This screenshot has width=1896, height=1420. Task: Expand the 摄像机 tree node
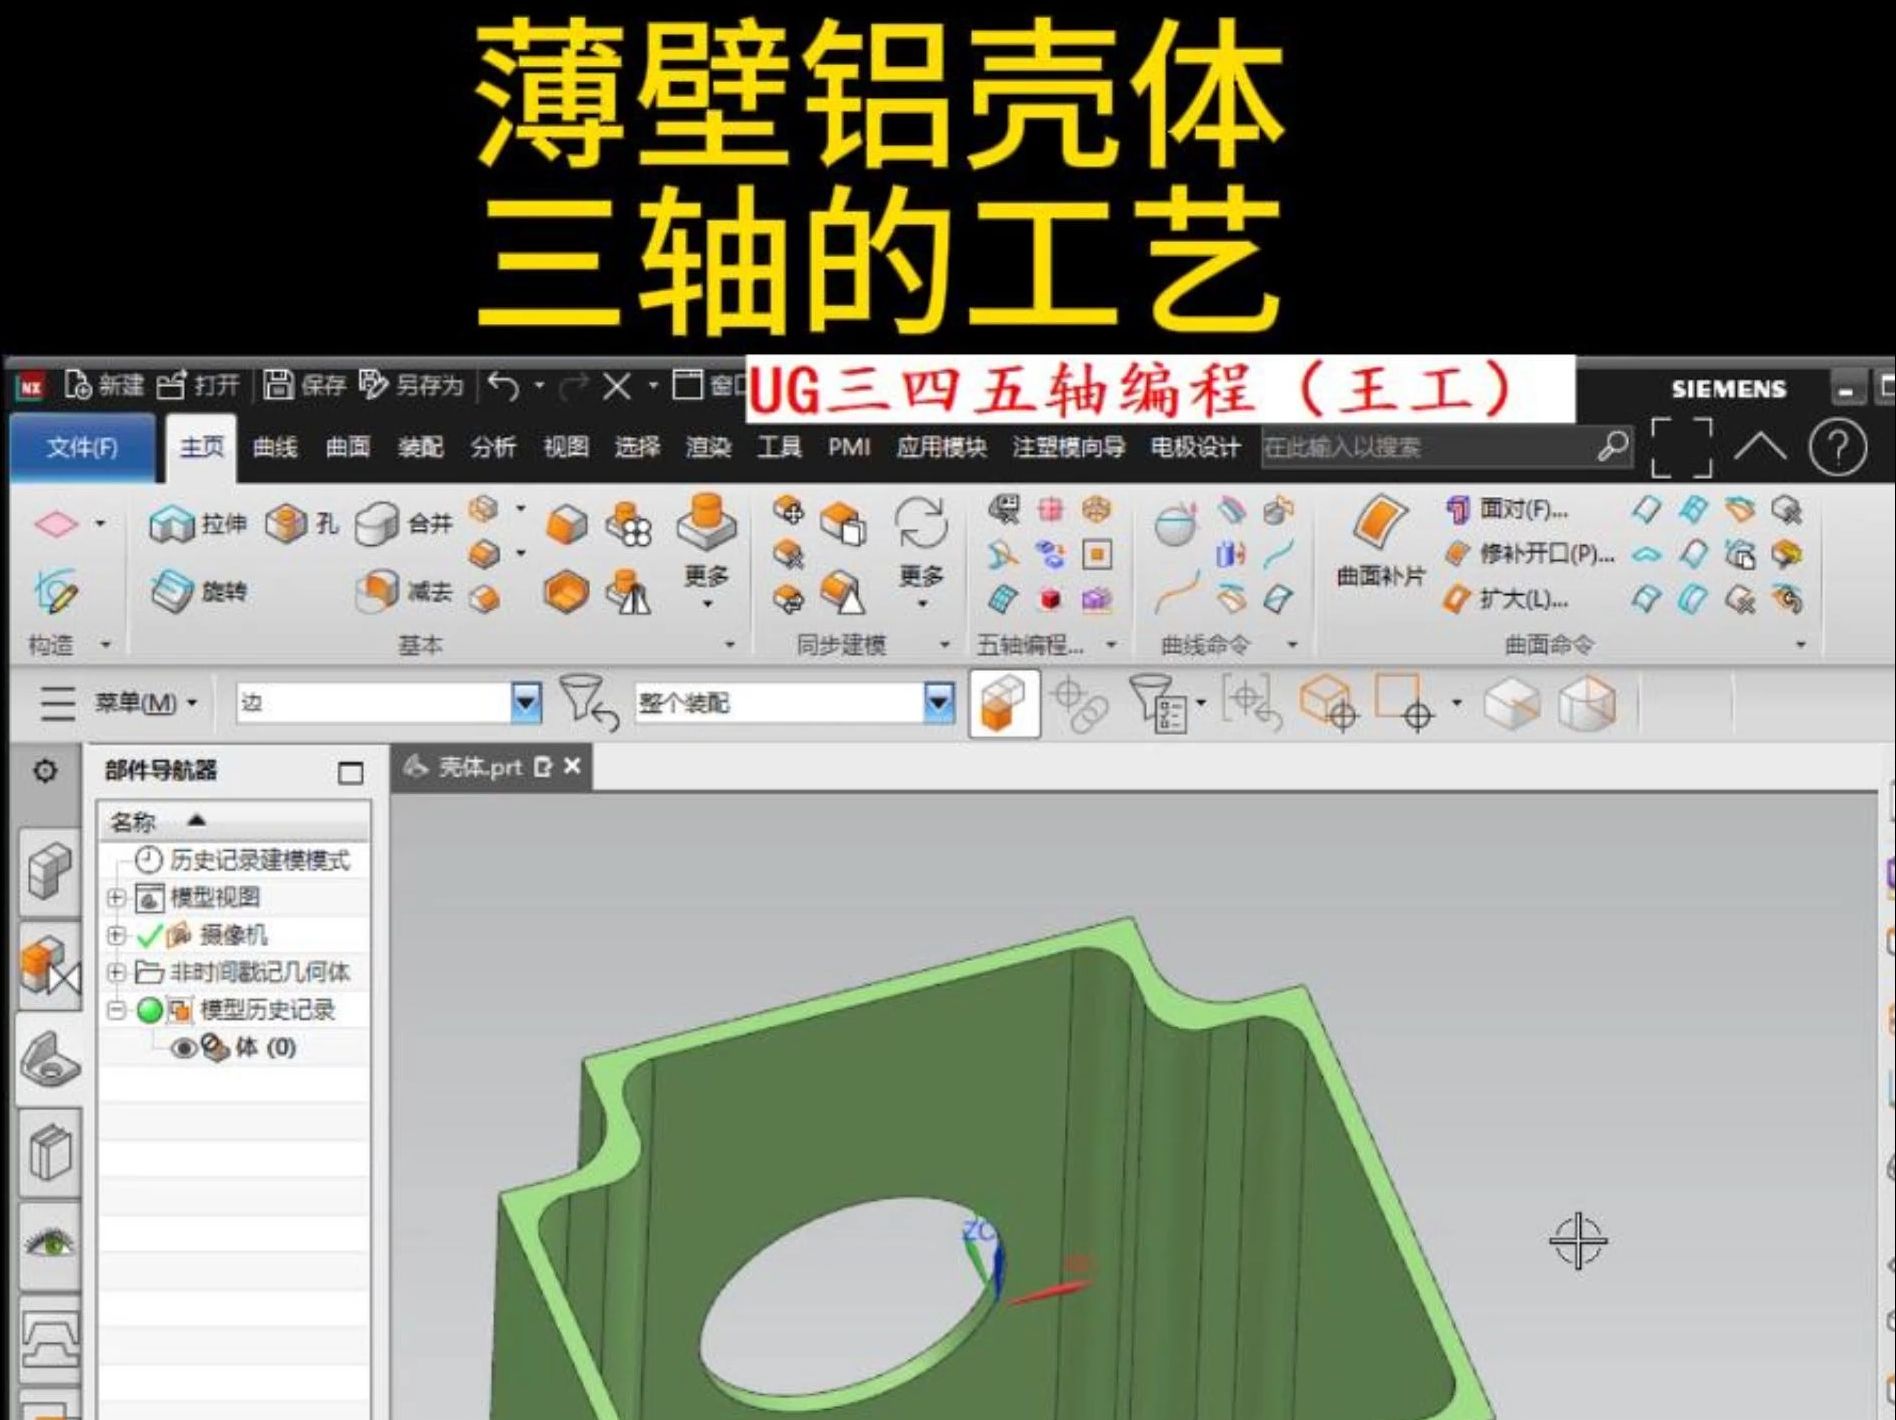116,936
